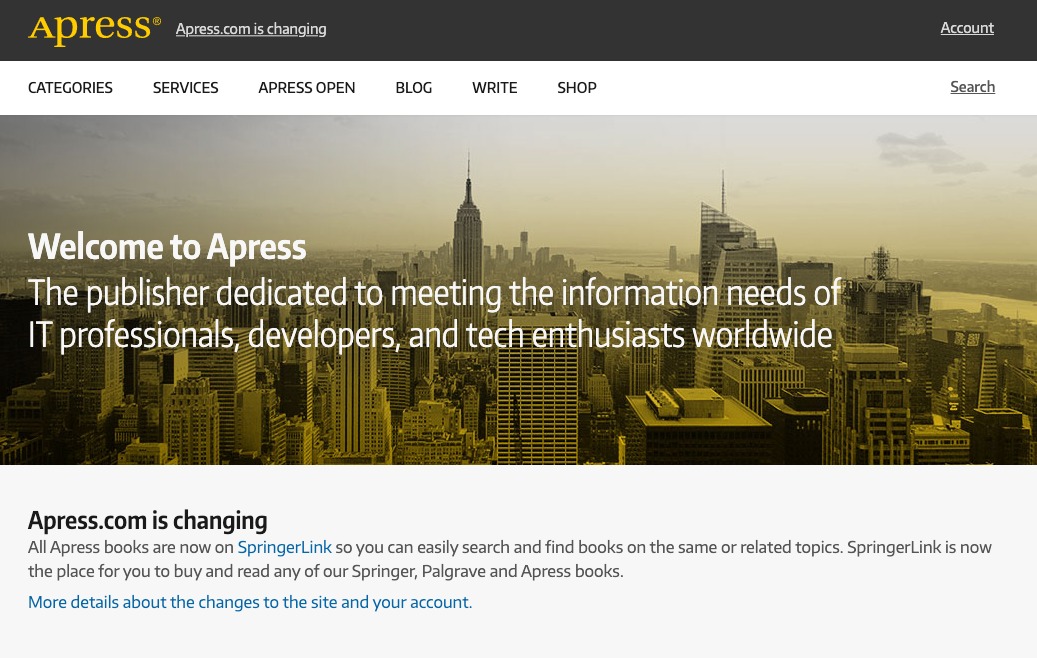
Task: Open the Account link
Action: [967, 28]
